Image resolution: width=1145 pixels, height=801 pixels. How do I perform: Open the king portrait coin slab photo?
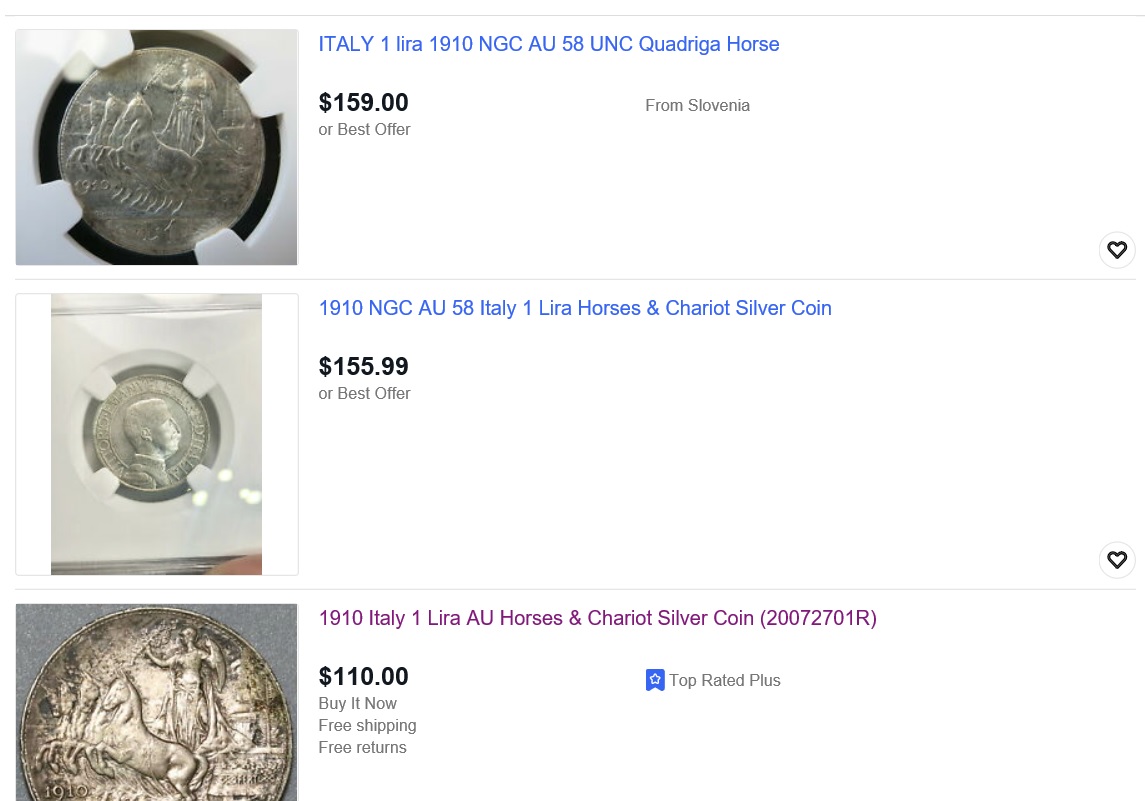click(x=157, y=434)
